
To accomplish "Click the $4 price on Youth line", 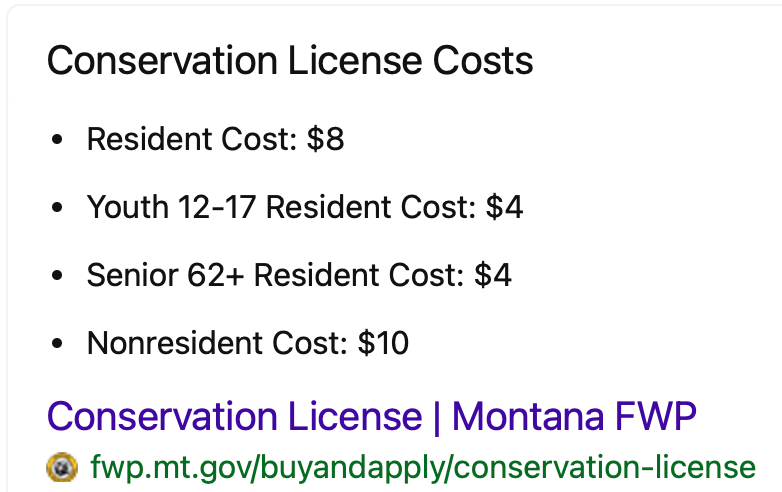I will [x=505, y=207].
